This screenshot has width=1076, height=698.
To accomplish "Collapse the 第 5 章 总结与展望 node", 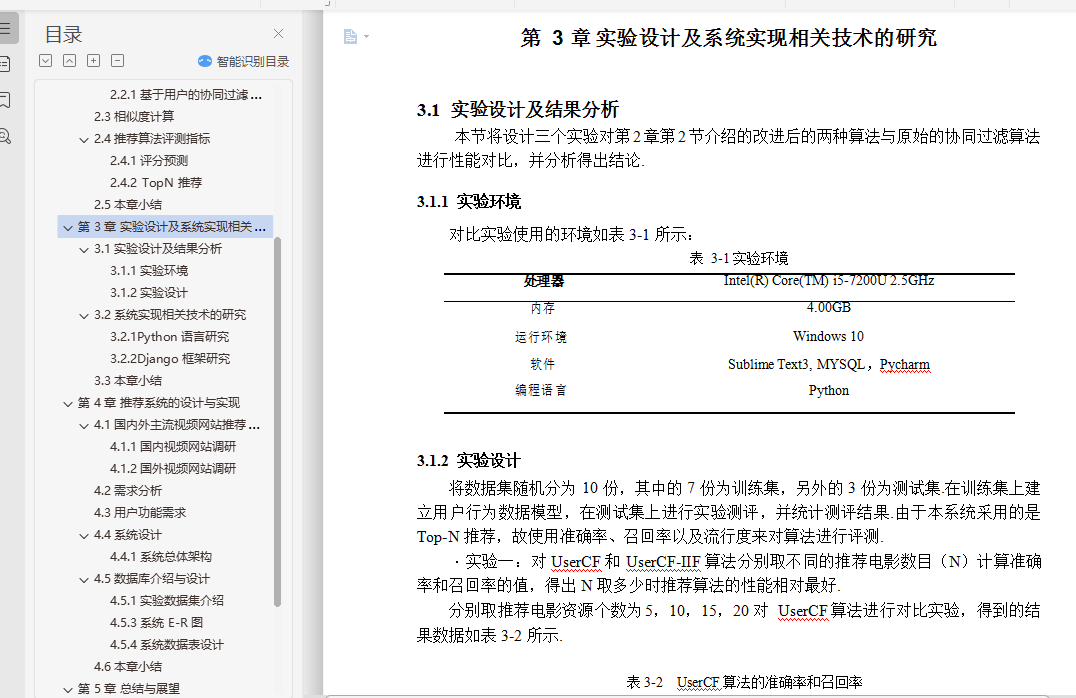I will [68, 689].
